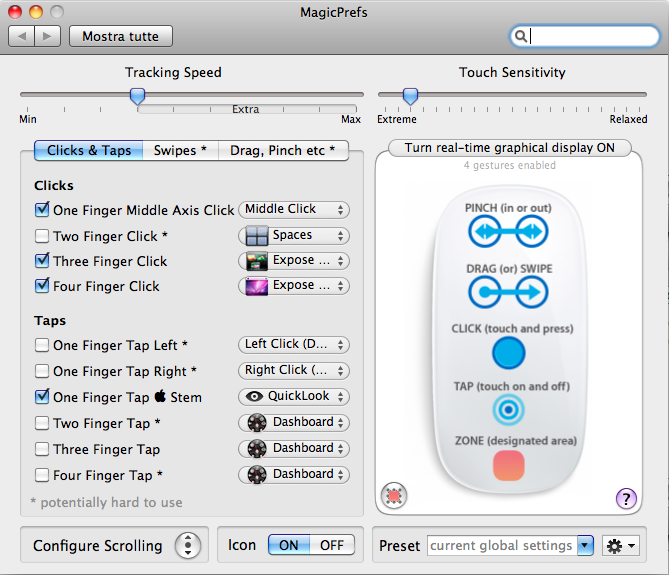Click the PINCH gesture icon on mouse
The height and width of the screenshot is (575, 669).
coord(508,232)
